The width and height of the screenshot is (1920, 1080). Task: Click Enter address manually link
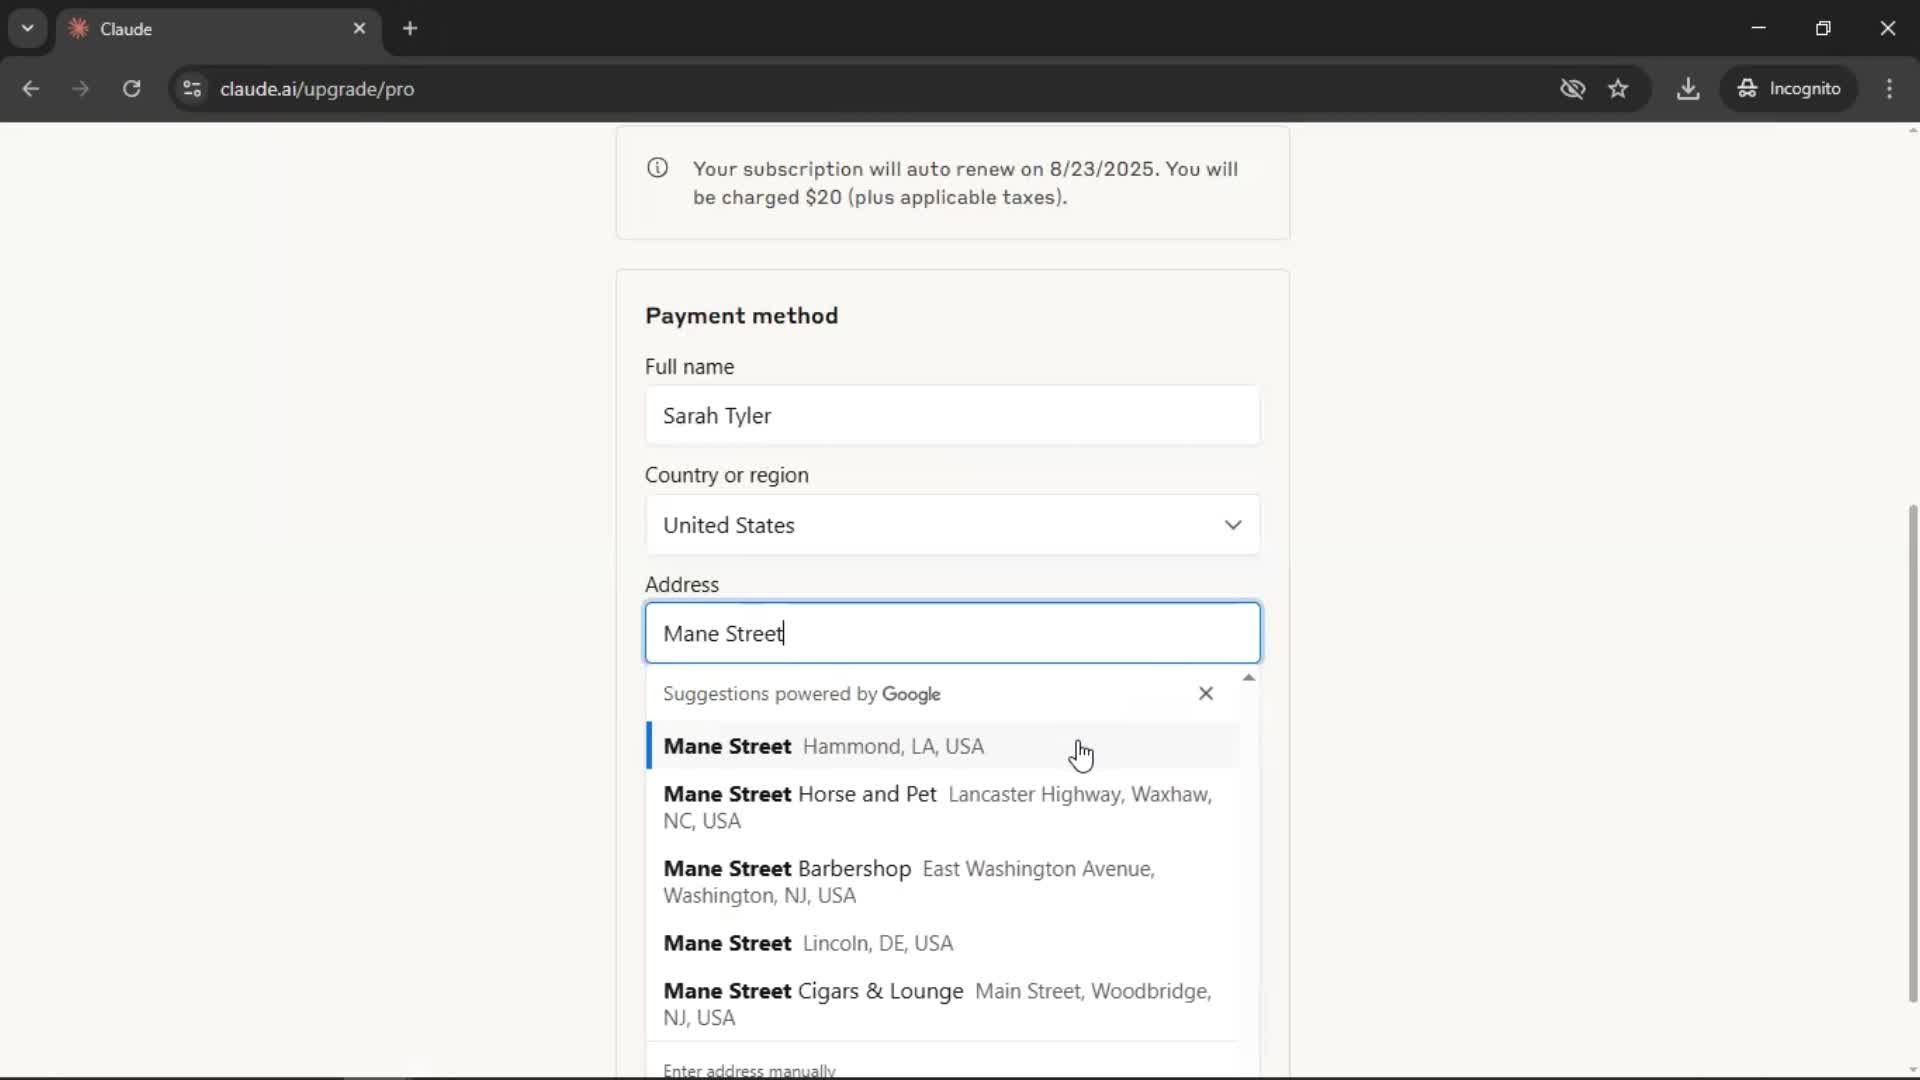pyautogui.click(x=749, y=1070)
